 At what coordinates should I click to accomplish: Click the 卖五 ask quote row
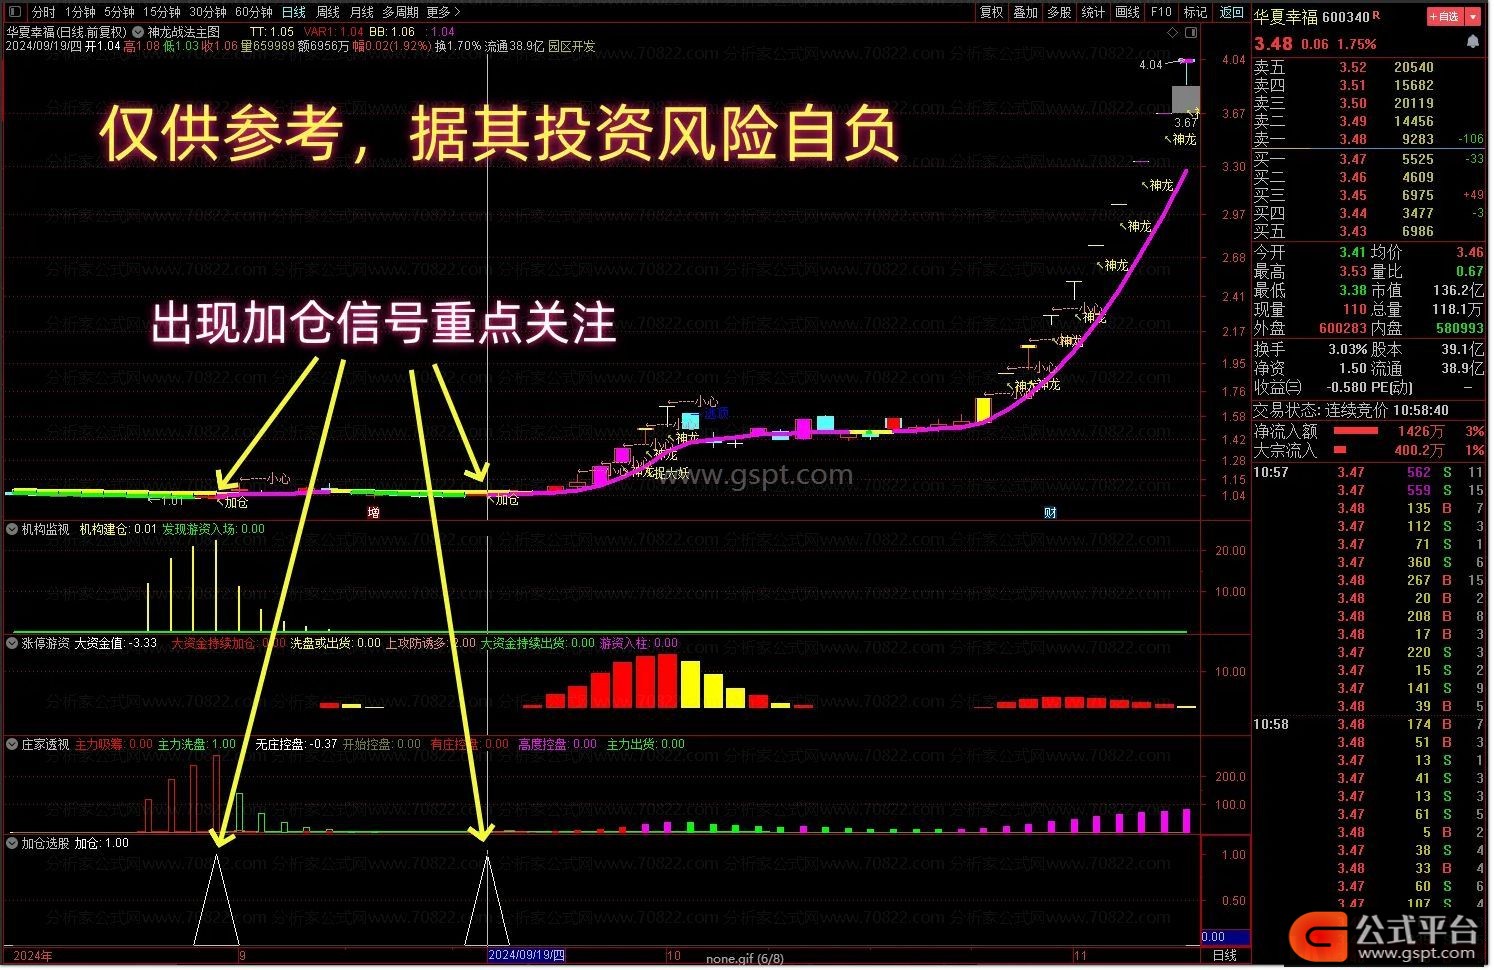pyautogui.click(x=1369, y=67)
